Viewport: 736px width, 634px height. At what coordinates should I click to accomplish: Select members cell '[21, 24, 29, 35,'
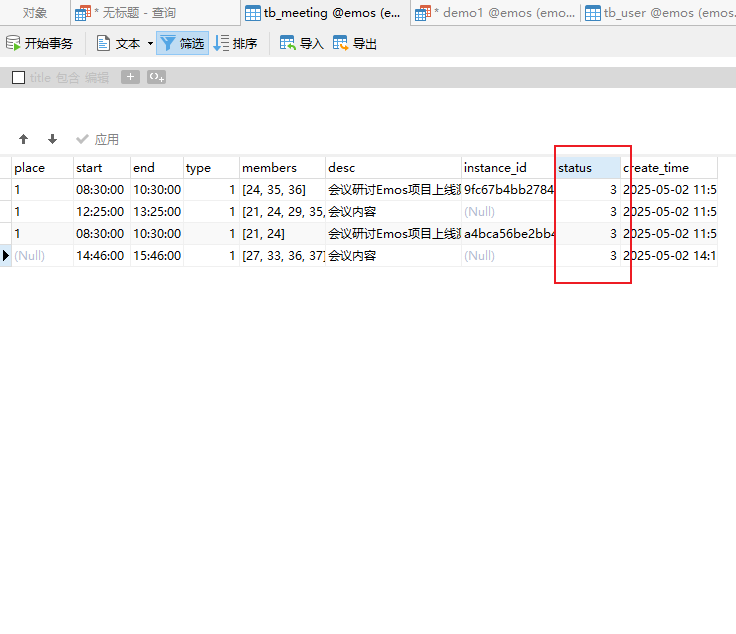point(283,212)
